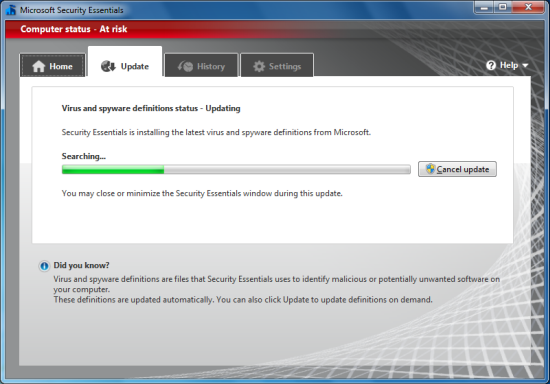This screenshot has width=550, height=384.
Task: Click the question mark Help icon
Action: tap(491, 65)
